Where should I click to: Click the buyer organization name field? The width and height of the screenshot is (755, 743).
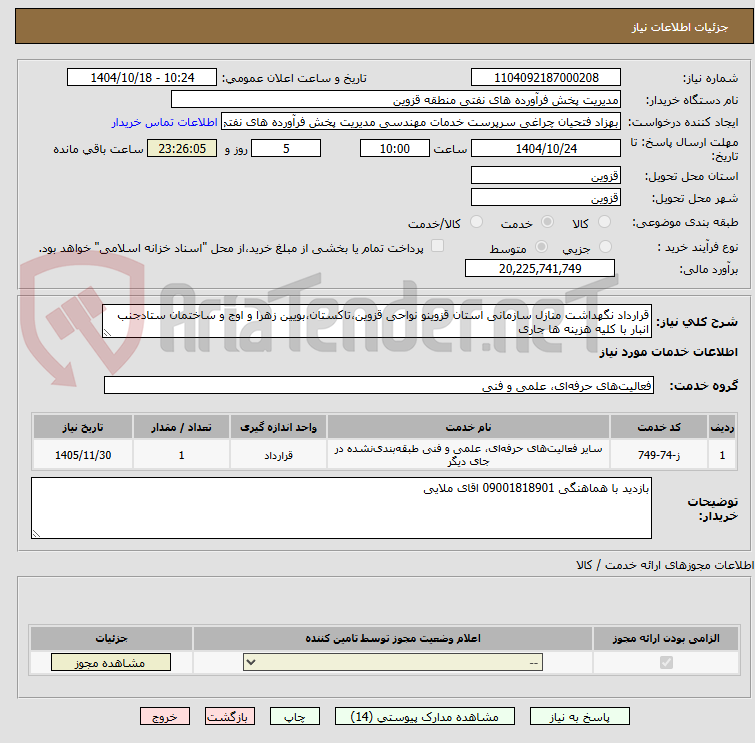coord(396,100)
